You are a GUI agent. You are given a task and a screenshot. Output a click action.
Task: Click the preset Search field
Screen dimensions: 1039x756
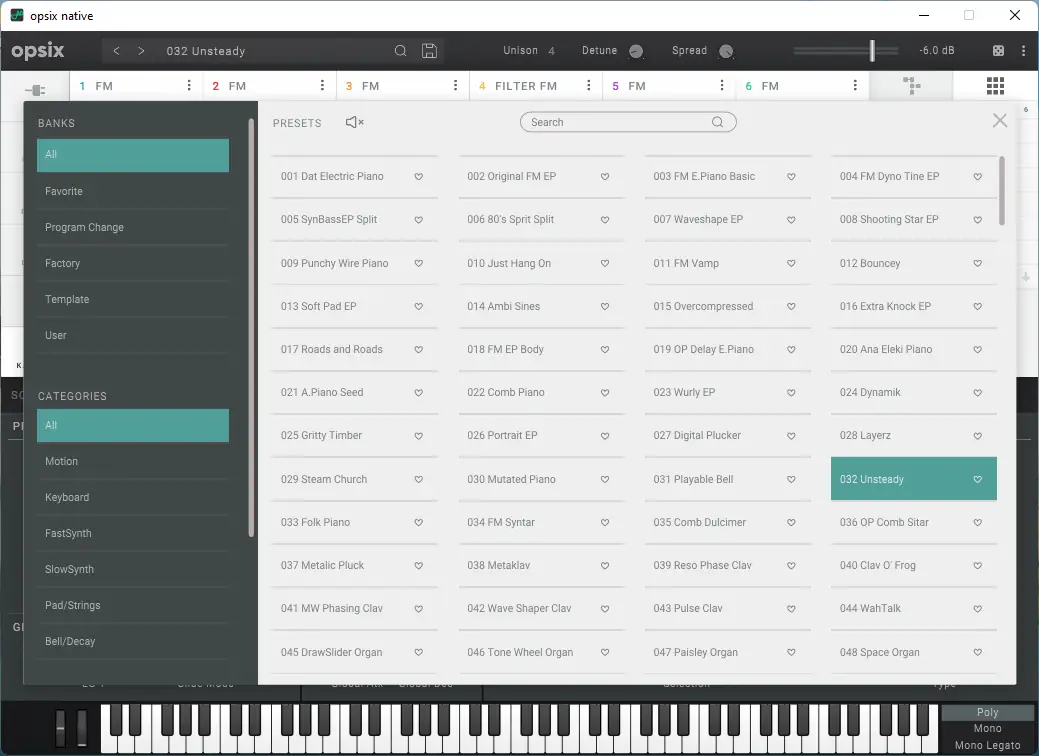628,122
